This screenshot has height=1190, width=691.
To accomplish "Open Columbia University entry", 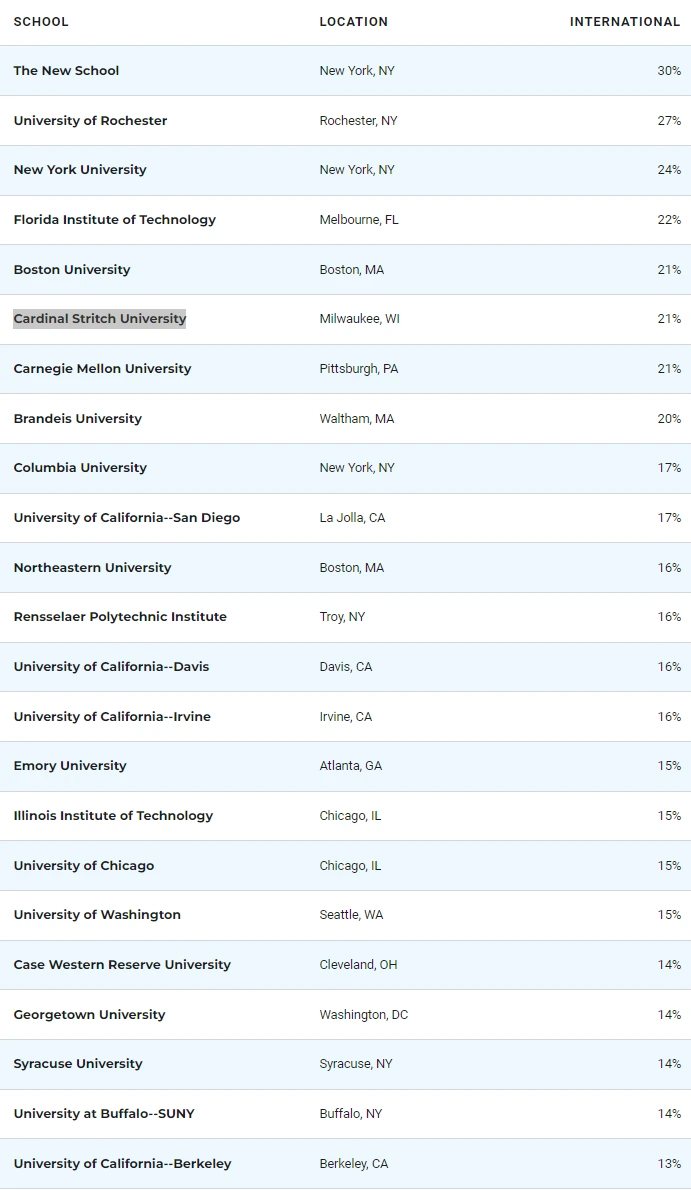I will click(x=80, y=468).
